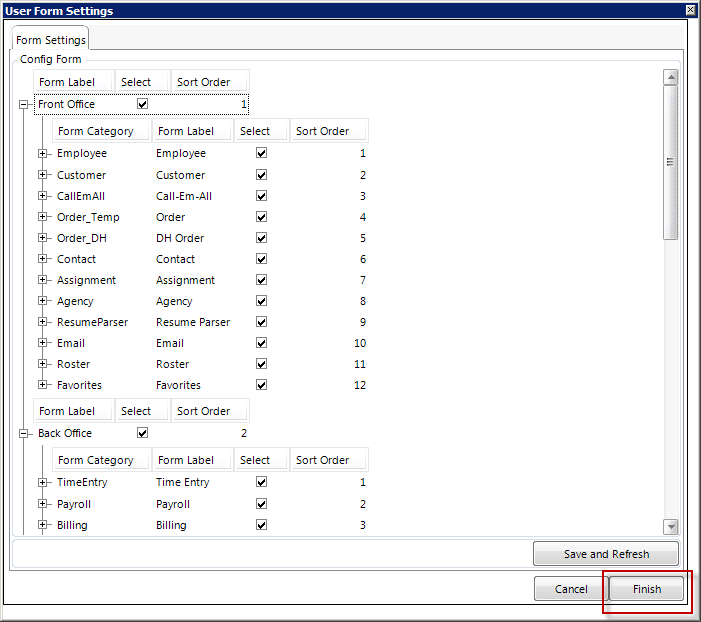Click the Form Category header under Front Office

tap(101, 131)
